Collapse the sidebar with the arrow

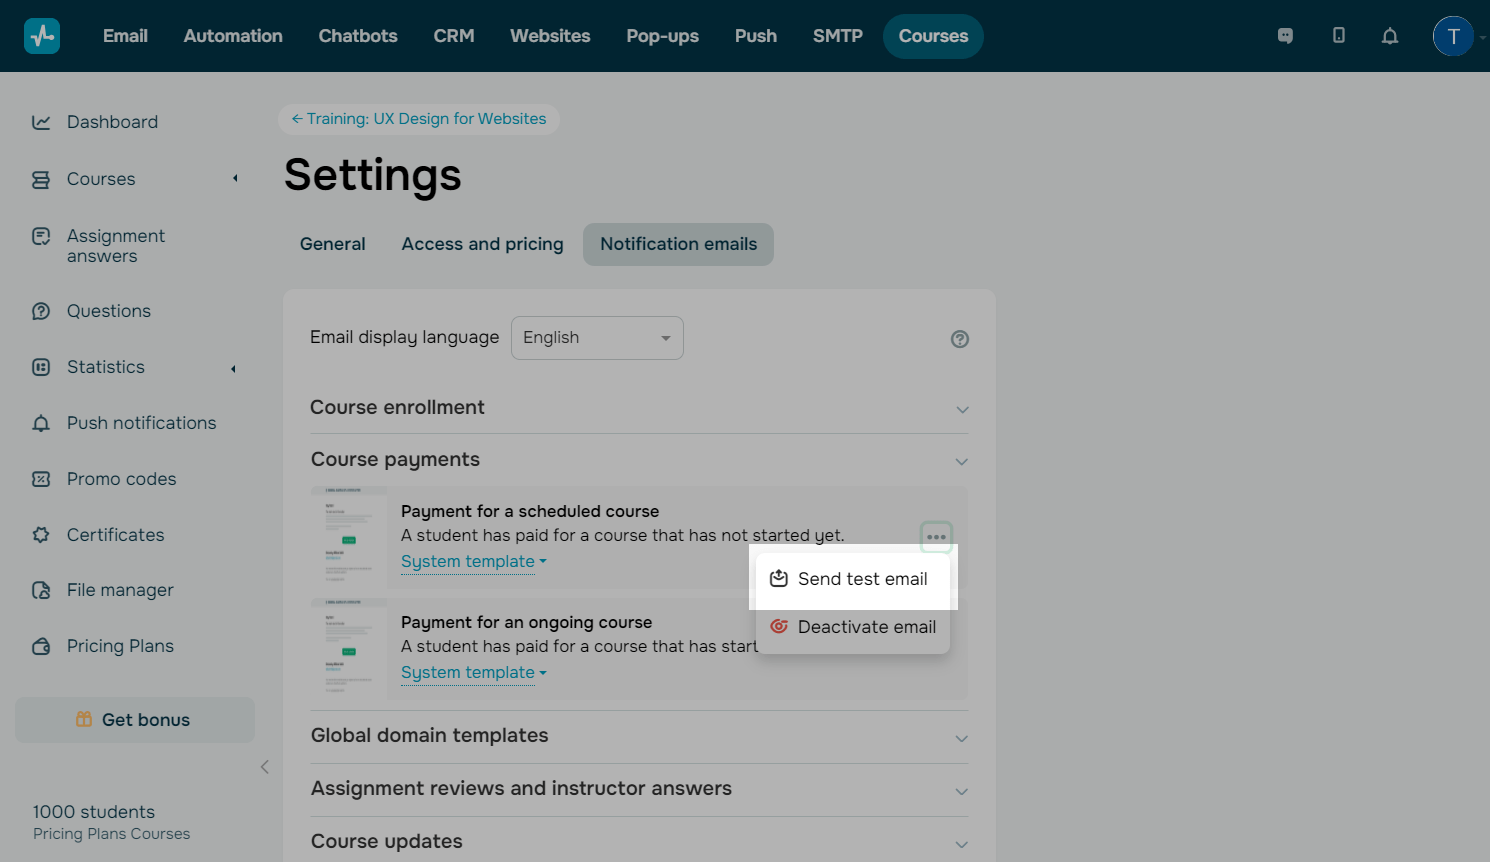point(264,767)
